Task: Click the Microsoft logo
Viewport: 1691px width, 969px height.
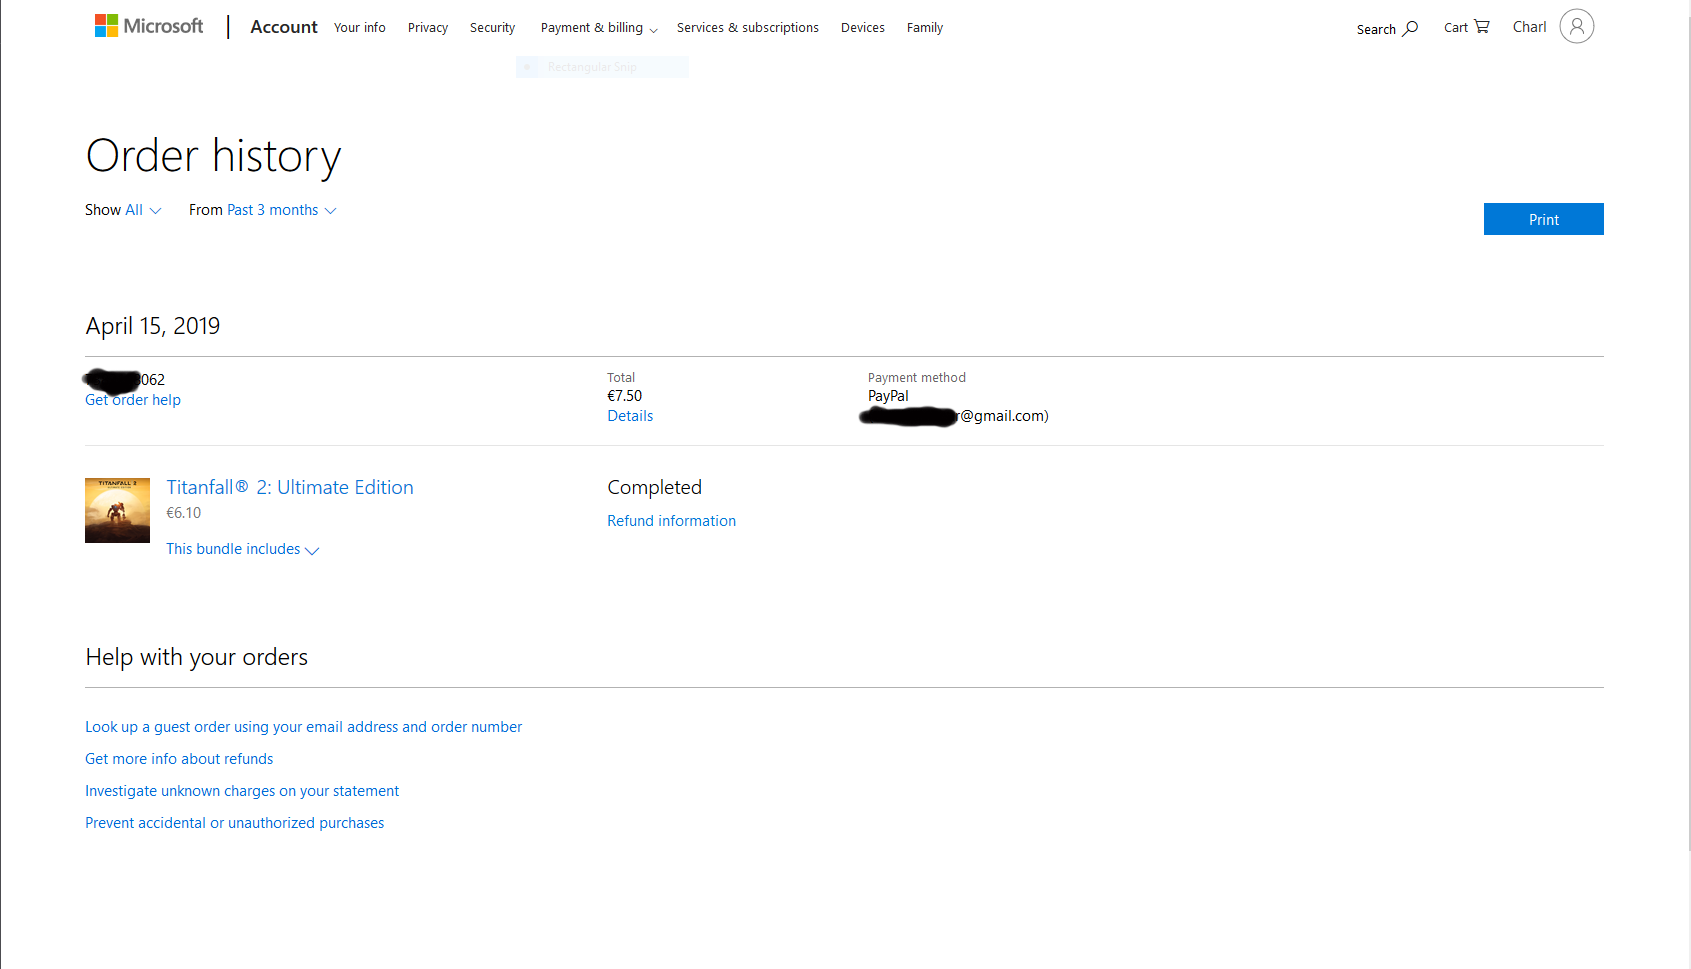Action: pyautogui.click(x=148, y=26)
